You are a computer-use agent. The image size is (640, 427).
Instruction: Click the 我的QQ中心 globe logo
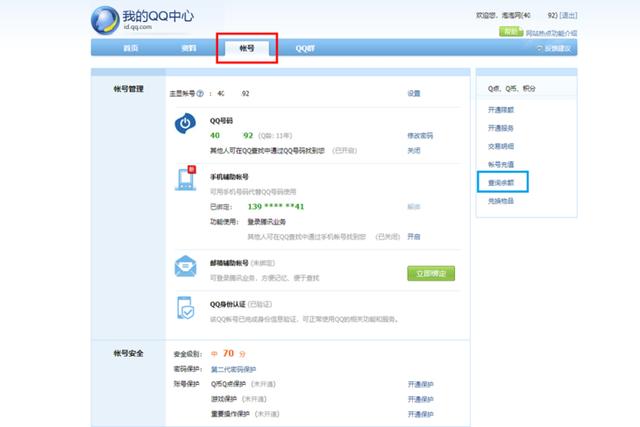(x=105, y=20)
